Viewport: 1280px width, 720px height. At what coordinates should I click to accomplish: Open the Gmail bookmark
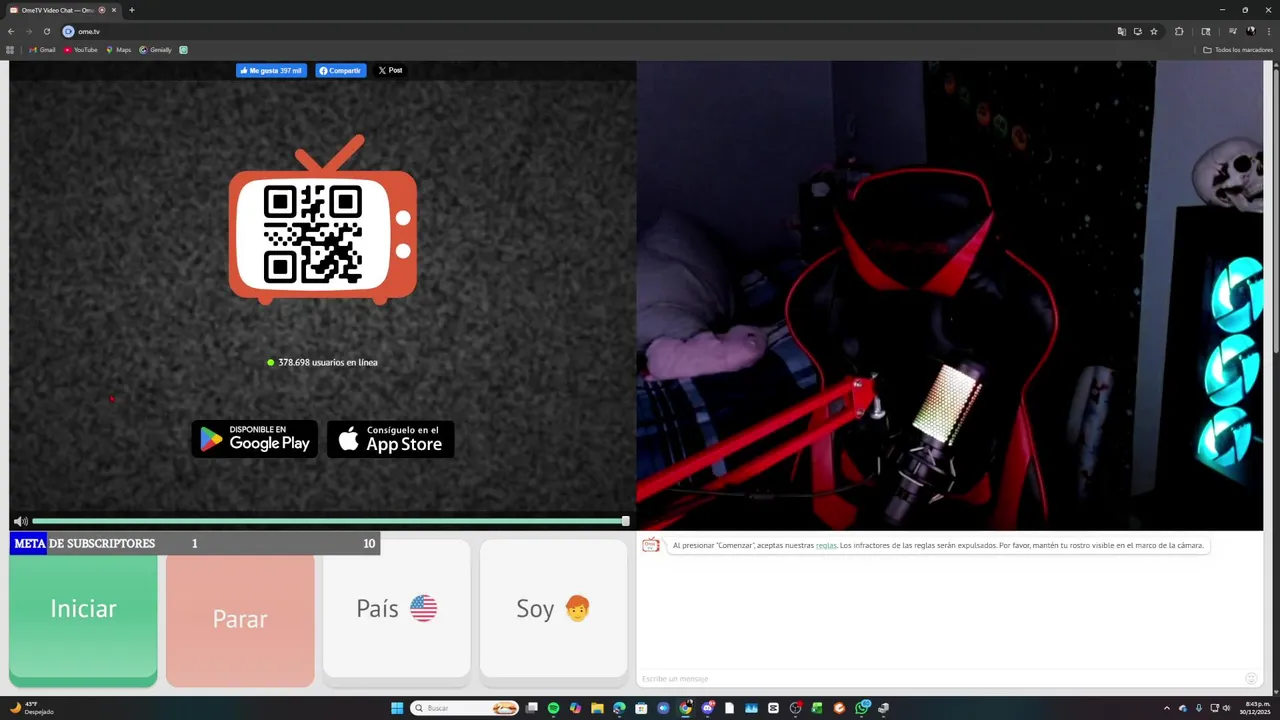pos(42,50)
